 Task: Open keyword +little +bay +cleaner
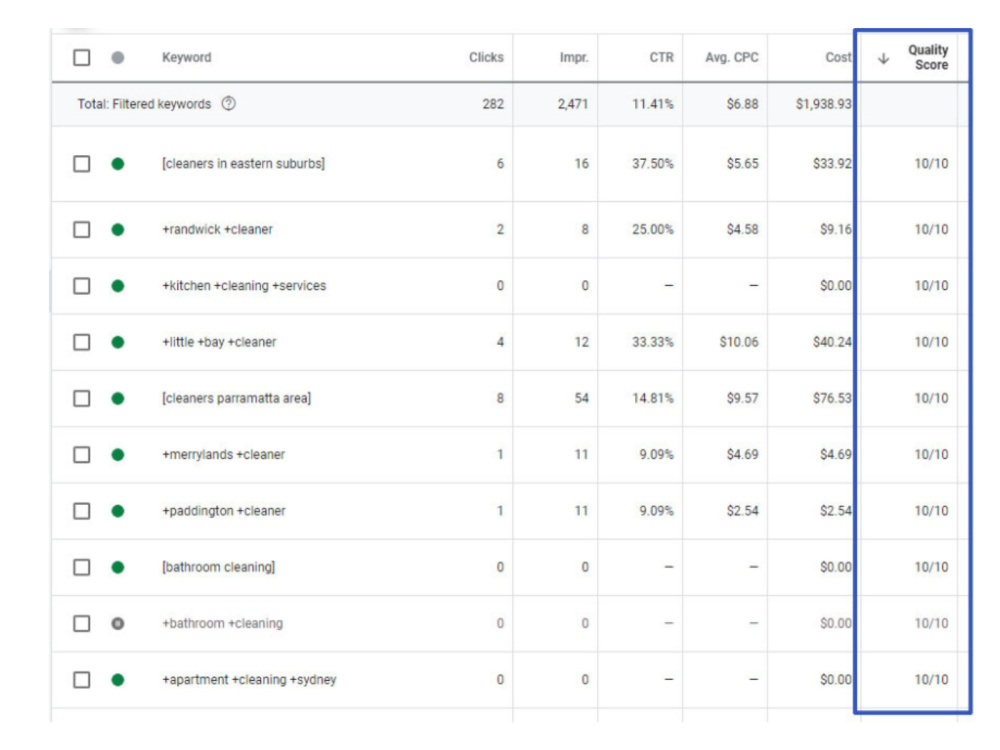click(219, 342)
